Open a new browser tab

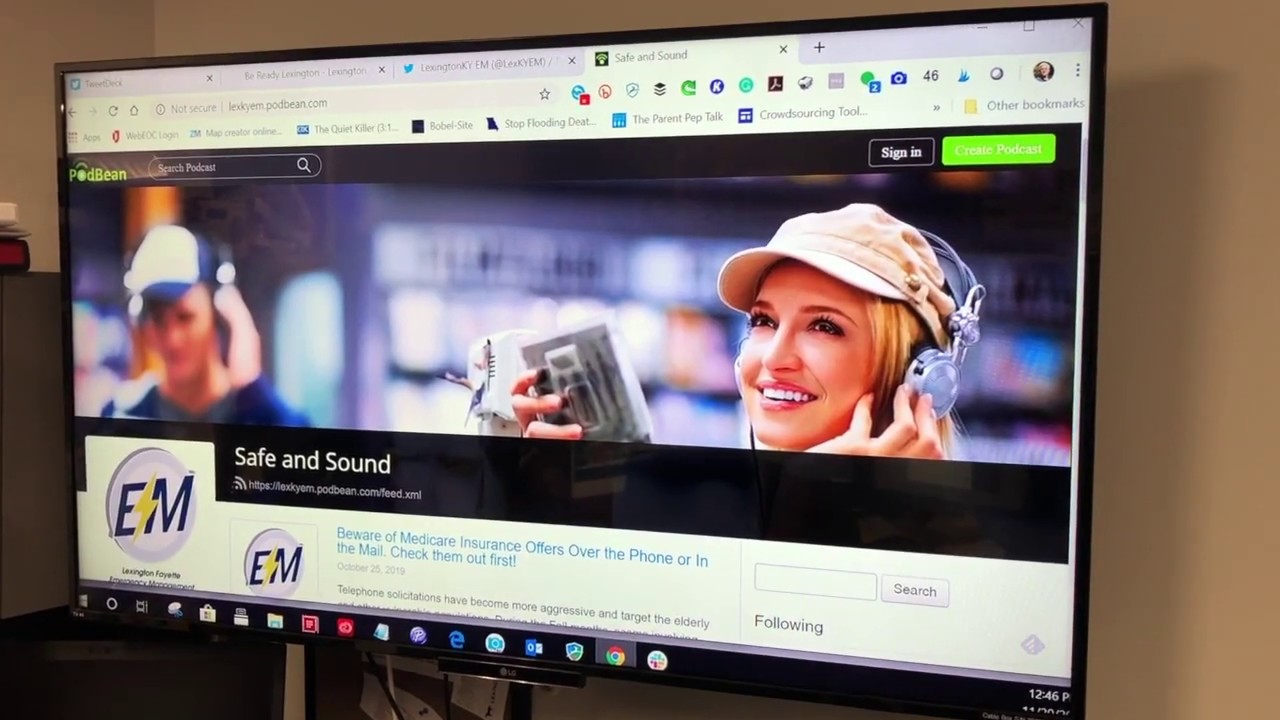[x=819, y=47]
